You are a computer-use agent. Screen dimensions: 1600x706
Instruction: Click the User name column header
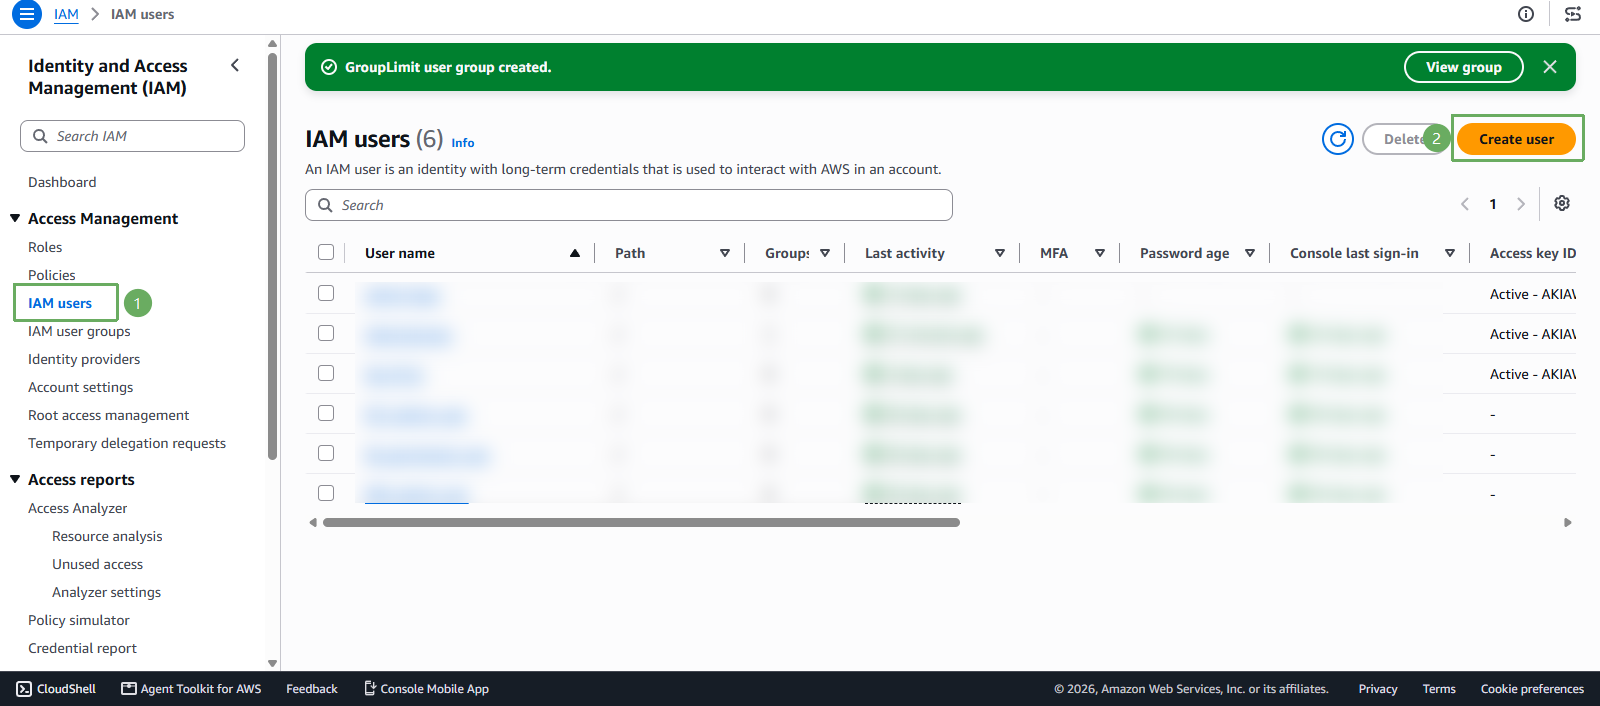(x=400, y=253)
